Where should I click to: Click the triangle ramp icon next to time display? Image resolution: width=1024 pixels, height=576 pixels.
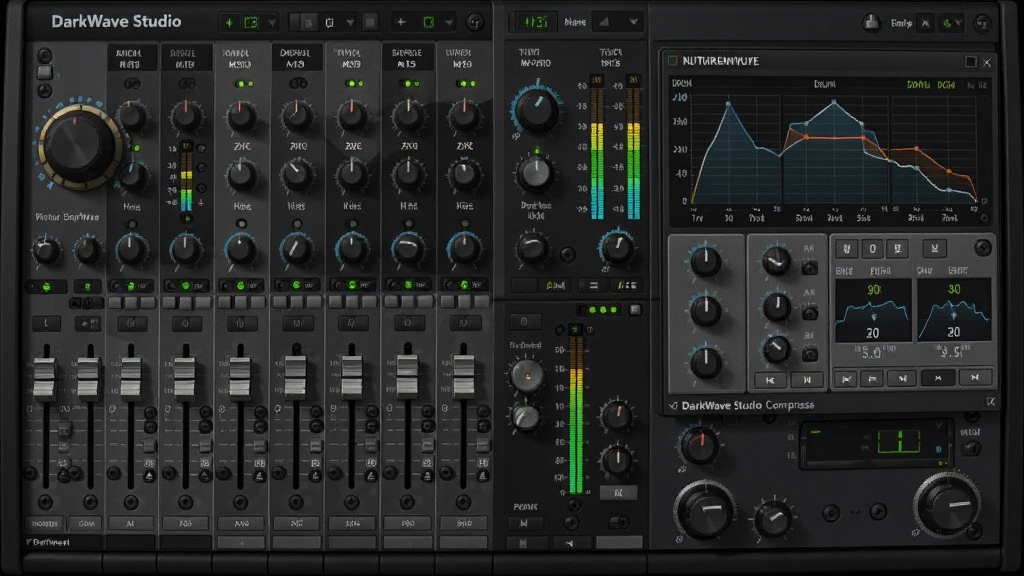[604, 22]
